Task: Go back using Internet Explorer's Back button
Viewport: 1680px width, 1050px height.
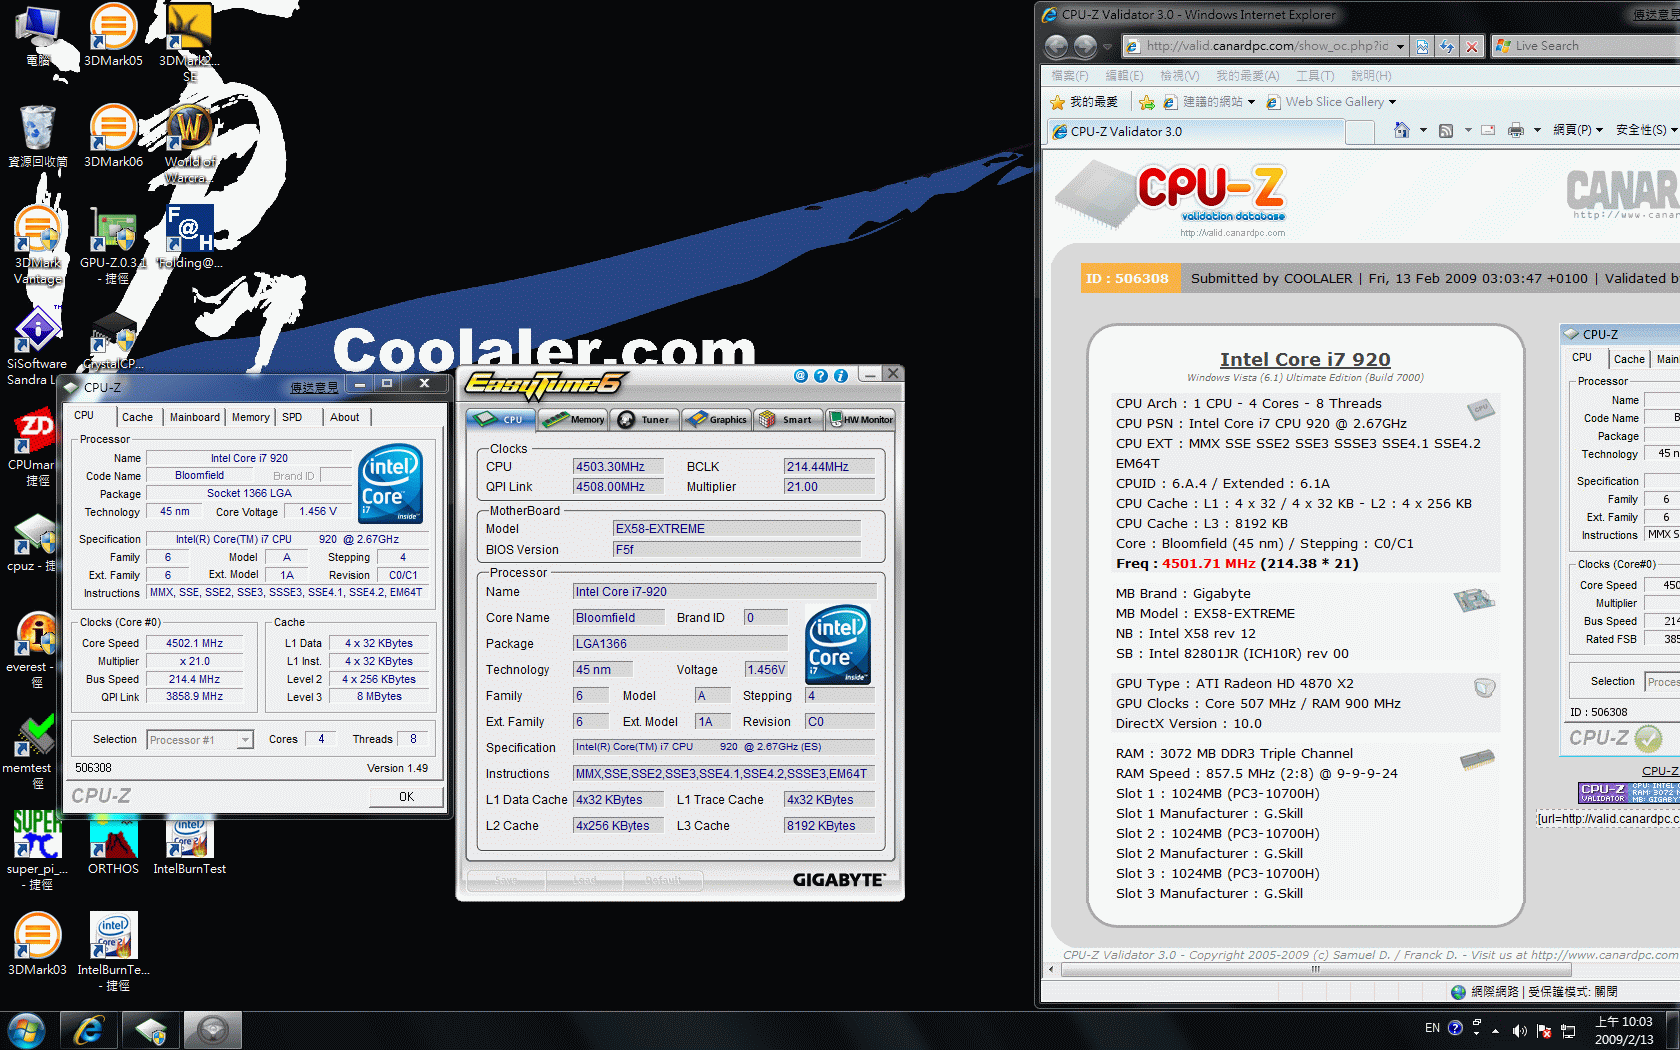Action: pyautogui.click(x=1056, y=46)
